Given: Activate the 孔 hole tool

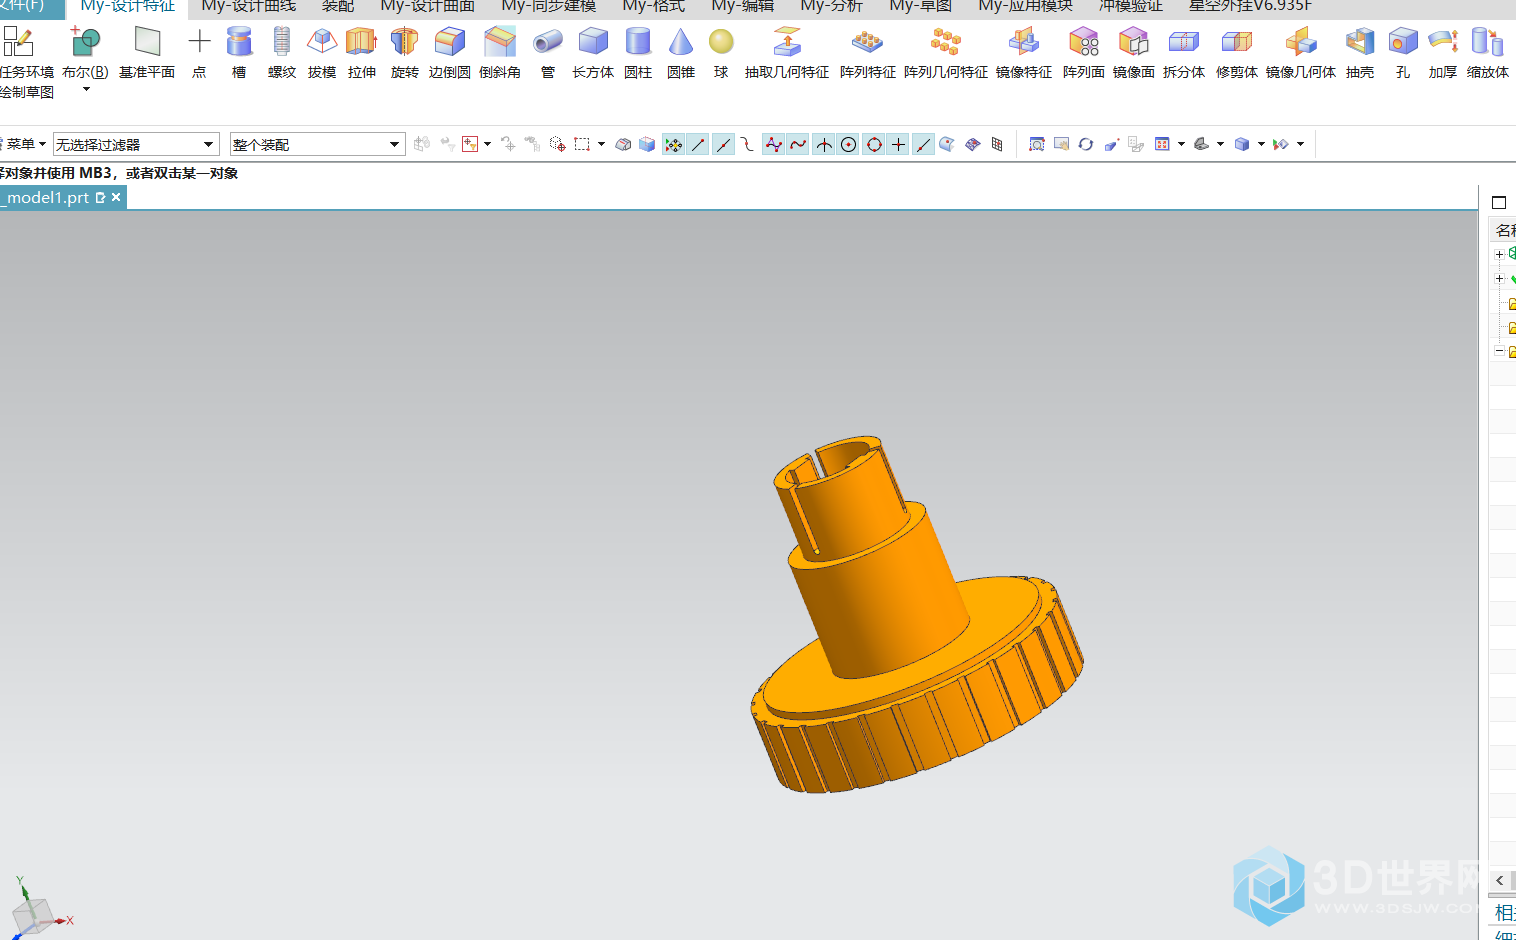Looking at the screenshot, I should (1403, 53).
